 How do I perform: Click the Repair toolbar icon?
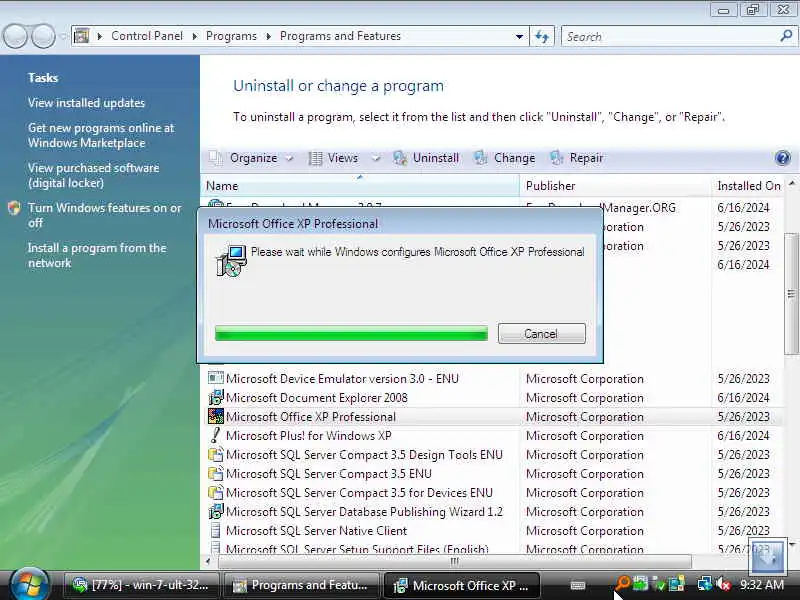557,158
